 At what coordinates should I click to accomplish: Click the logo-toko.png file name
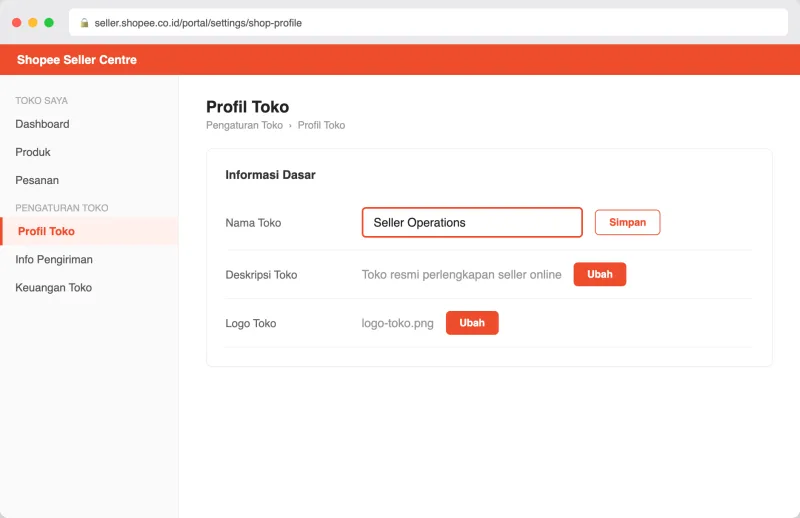coord(397,323)
